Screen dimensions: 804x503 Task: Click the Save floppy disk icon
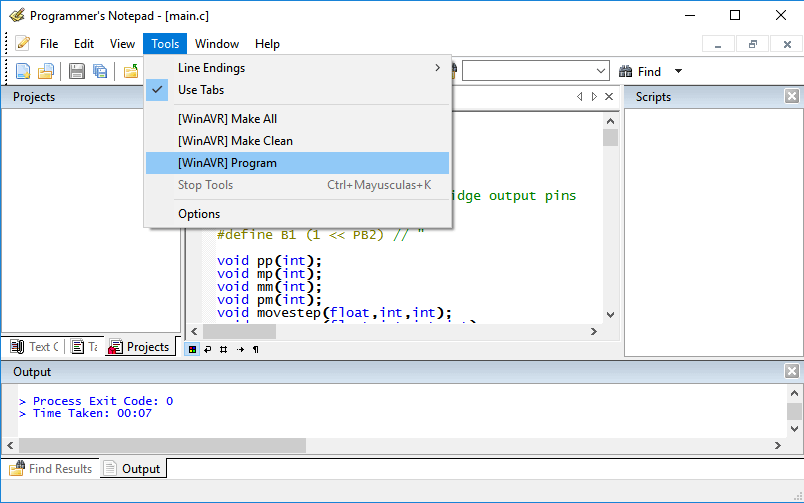pos(76,71)
